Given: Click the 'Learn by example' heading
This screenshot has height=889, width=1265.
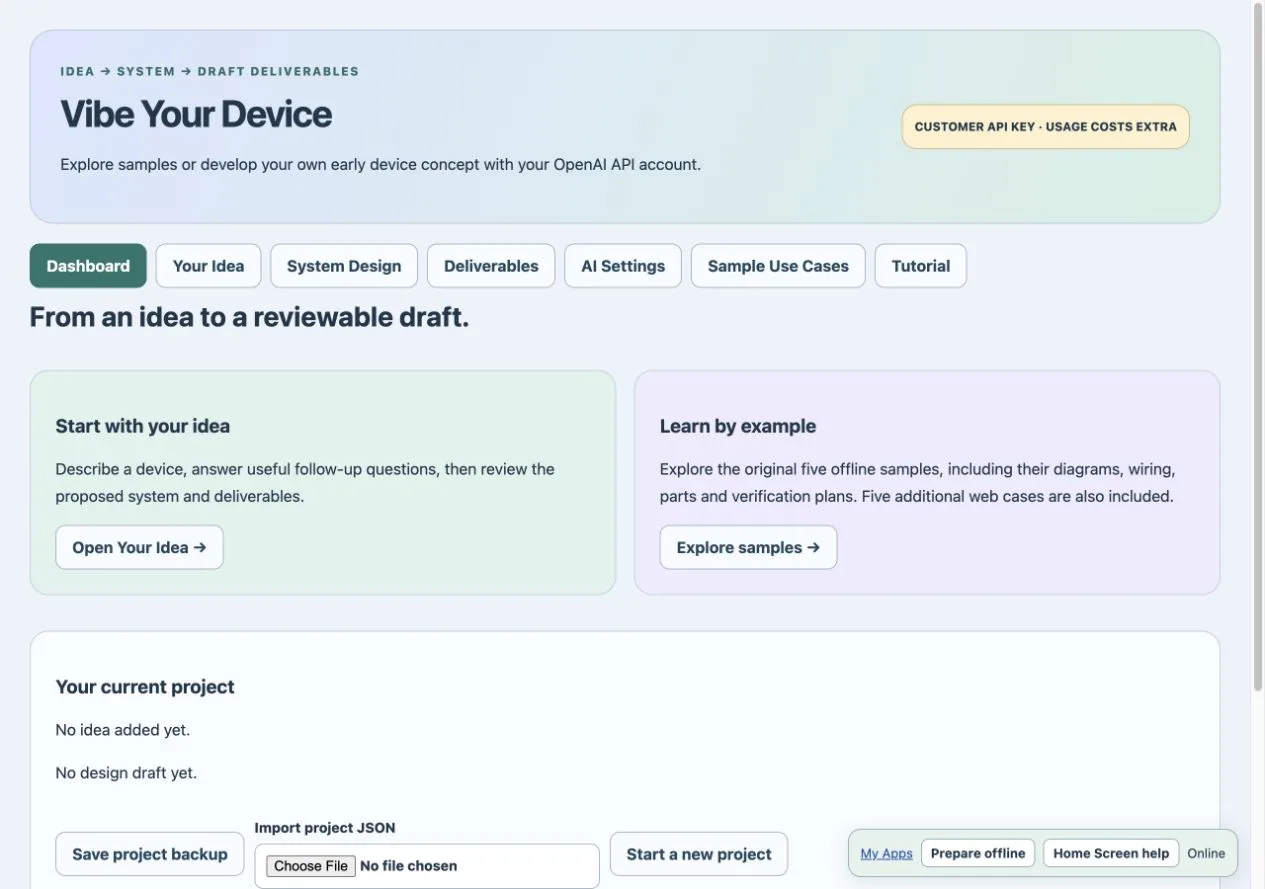Looking at the screenshot, I should click(x=738, y=426).
